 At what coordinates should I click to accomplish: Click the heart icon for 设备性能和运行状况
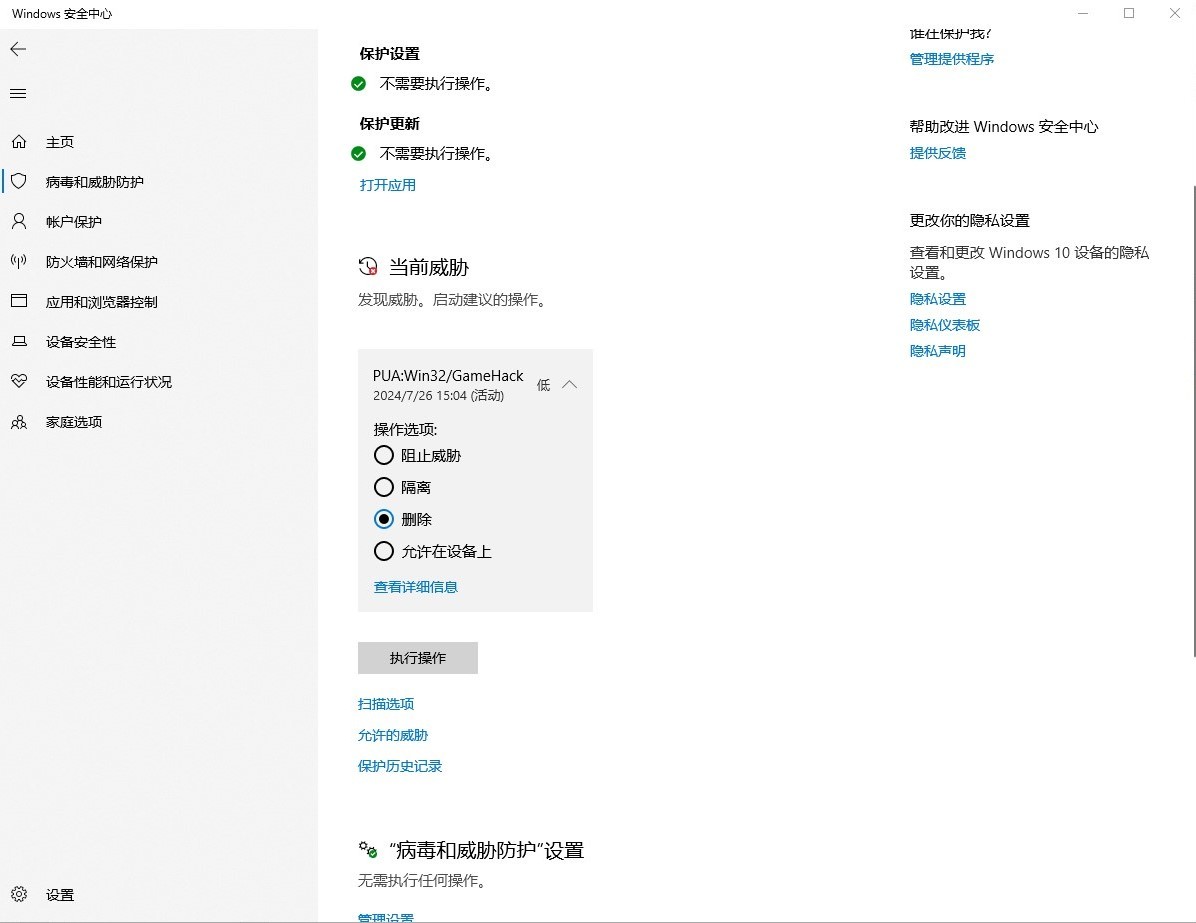coord(19,381)
